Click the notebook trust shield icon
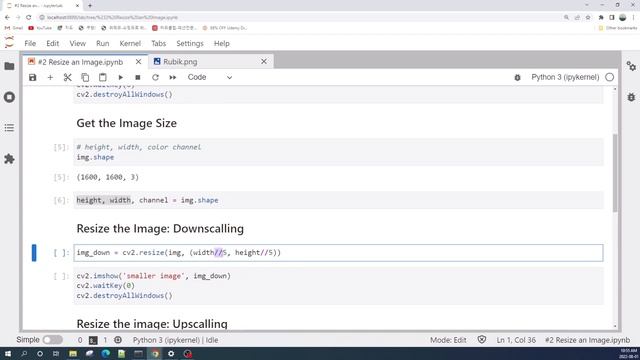This screenshot has height=360, width=640. click(x=482, y=340)
